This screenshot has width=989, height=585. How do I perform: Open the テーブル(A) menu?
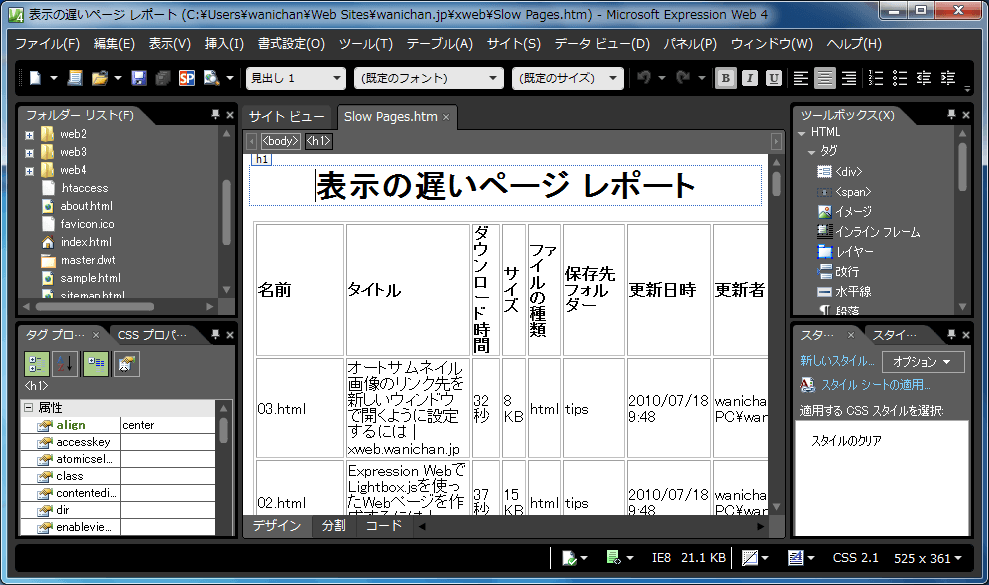440,44
